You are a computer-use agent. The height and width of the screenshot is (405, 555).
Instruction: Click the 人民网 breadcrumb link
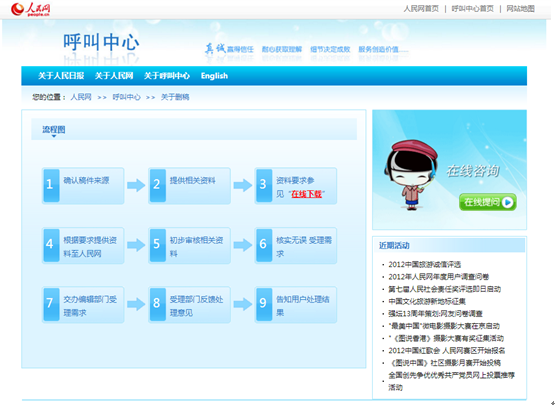(81, 97)
